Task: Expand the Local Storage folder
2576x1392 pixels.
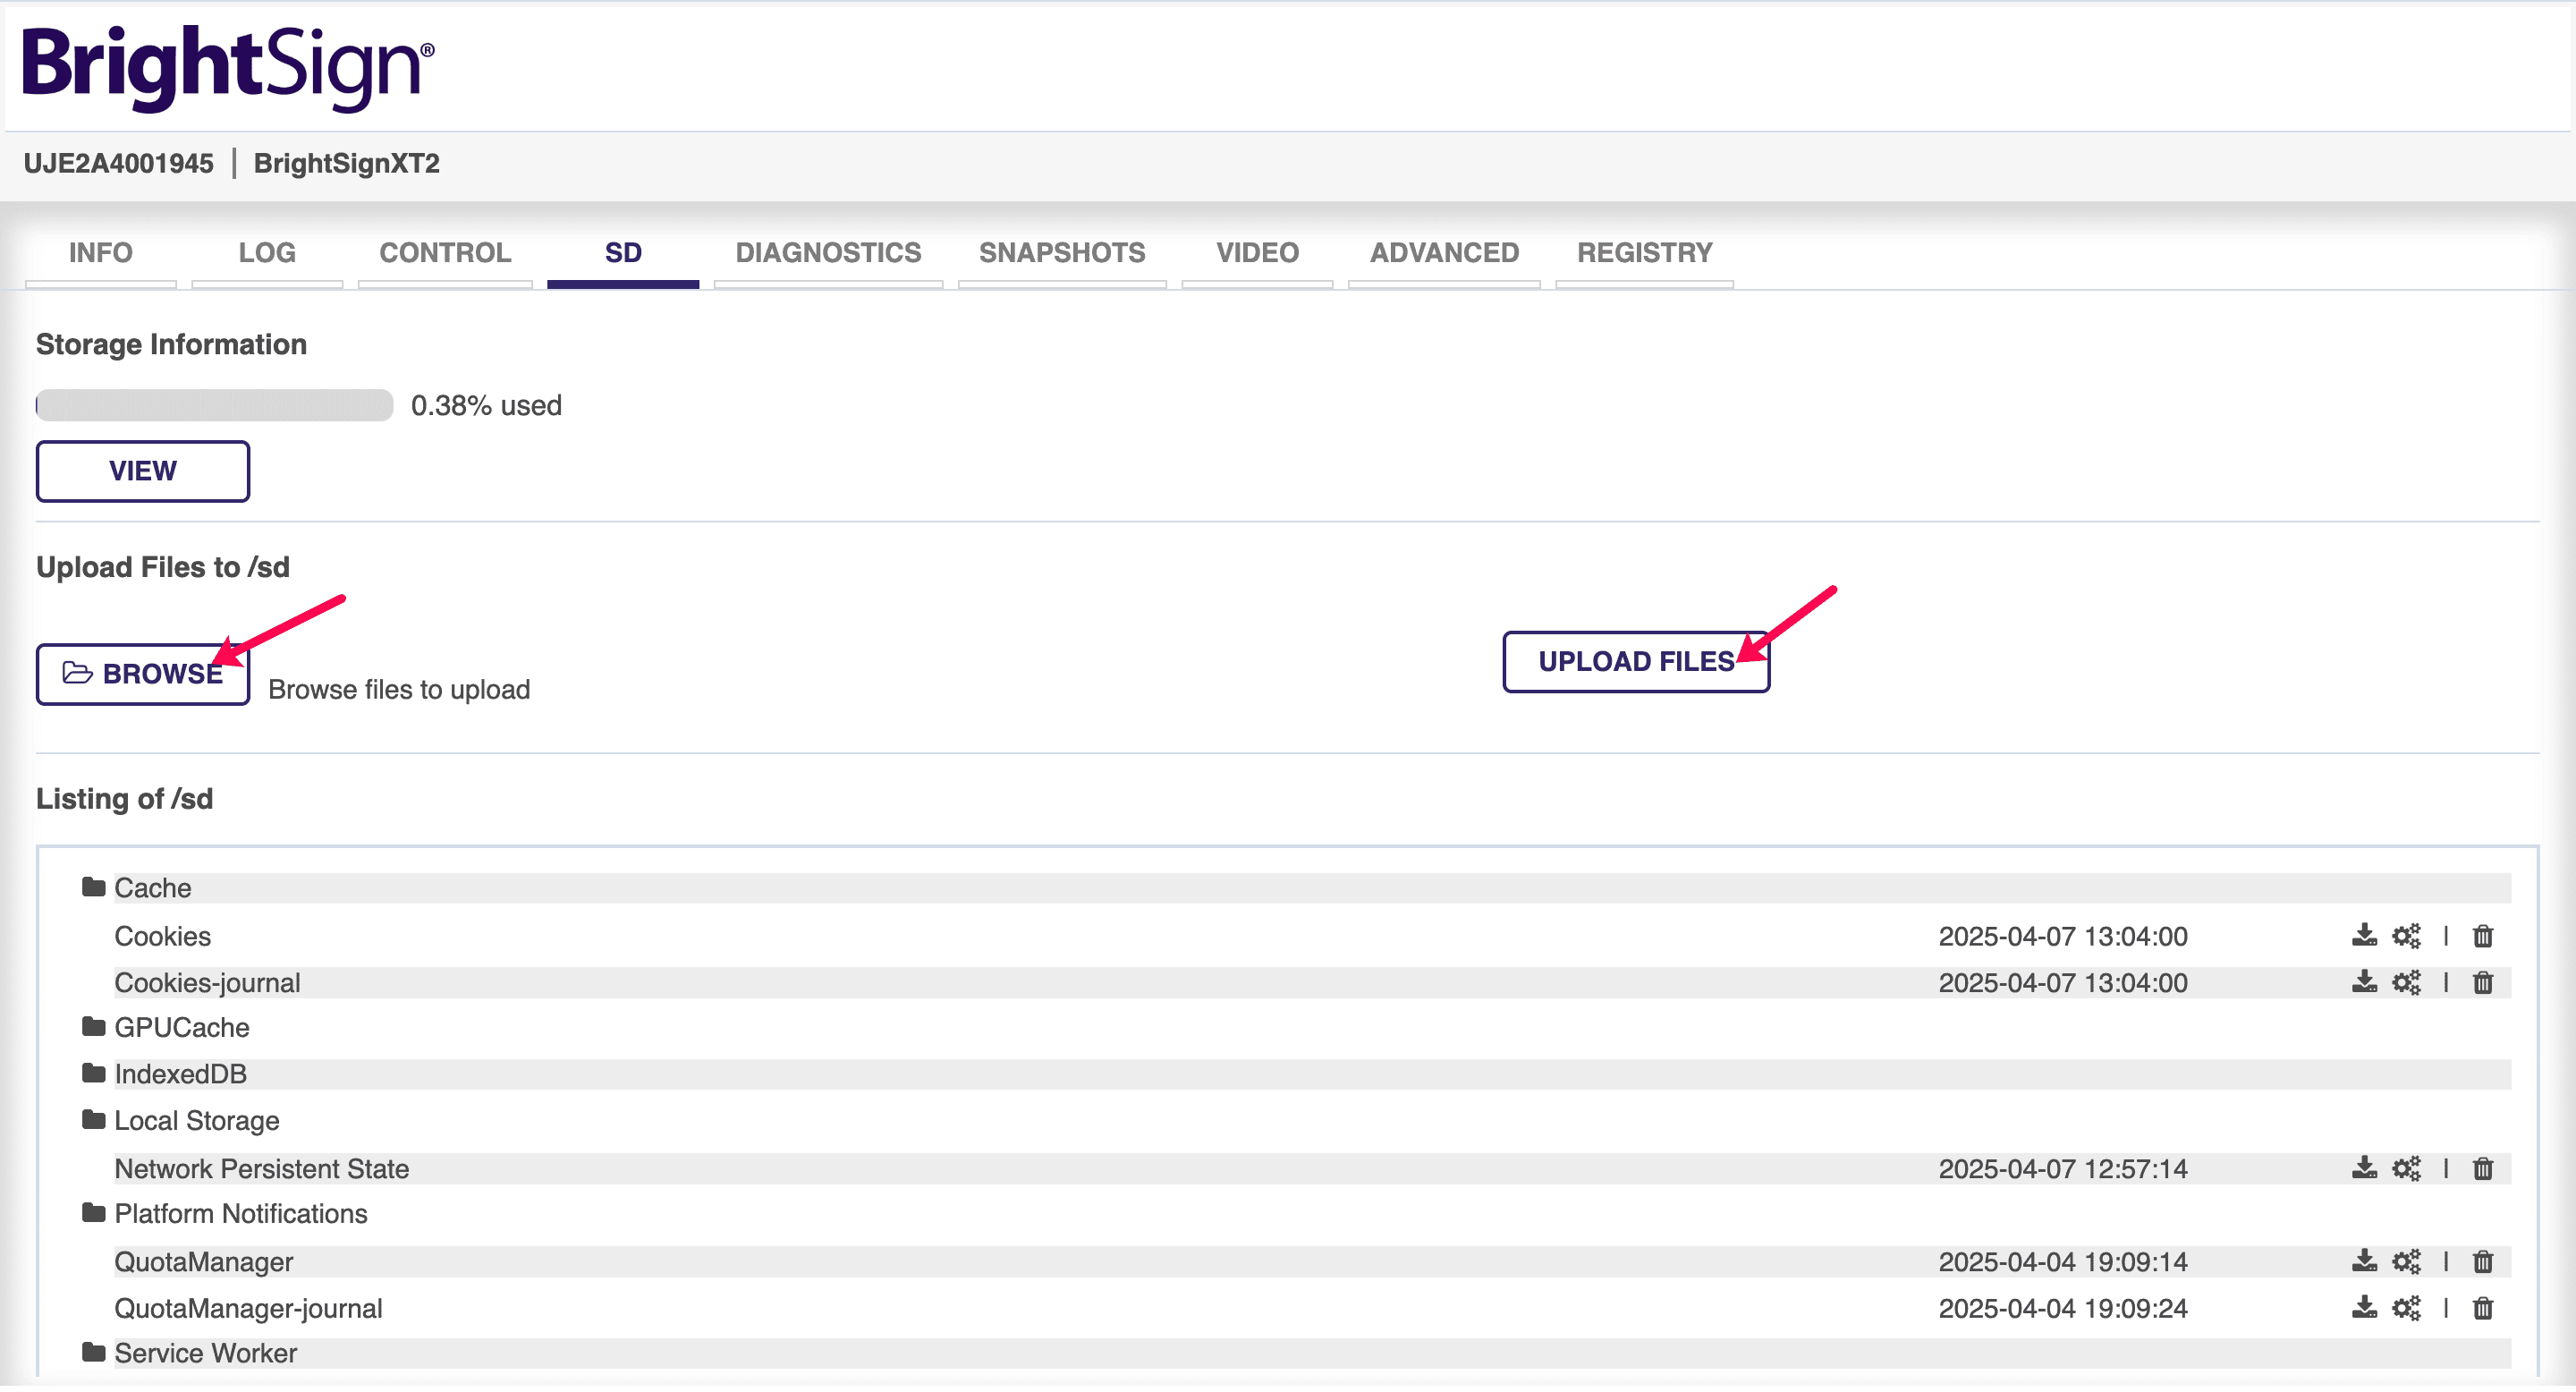Action: pyautogui.click(x=196, y=1120)
